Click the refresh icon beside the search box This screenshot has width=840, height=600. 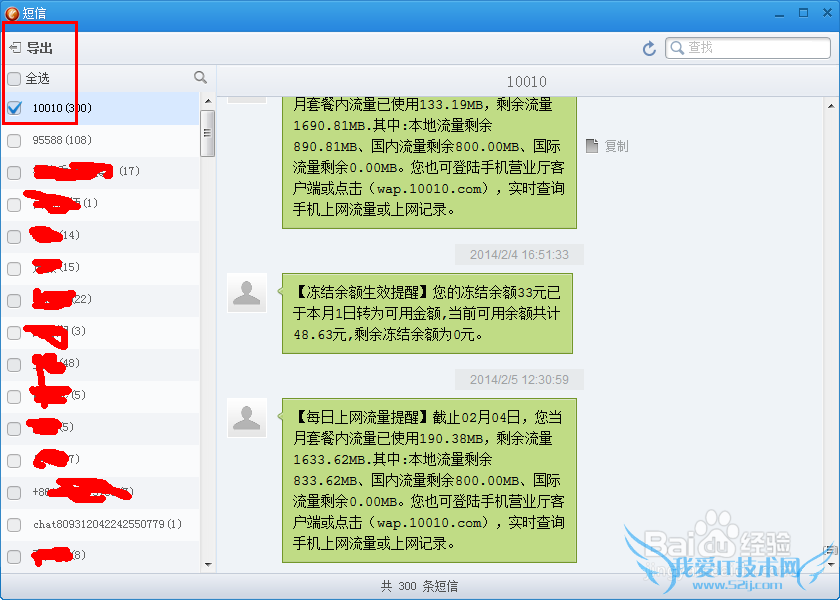point(649,49)
